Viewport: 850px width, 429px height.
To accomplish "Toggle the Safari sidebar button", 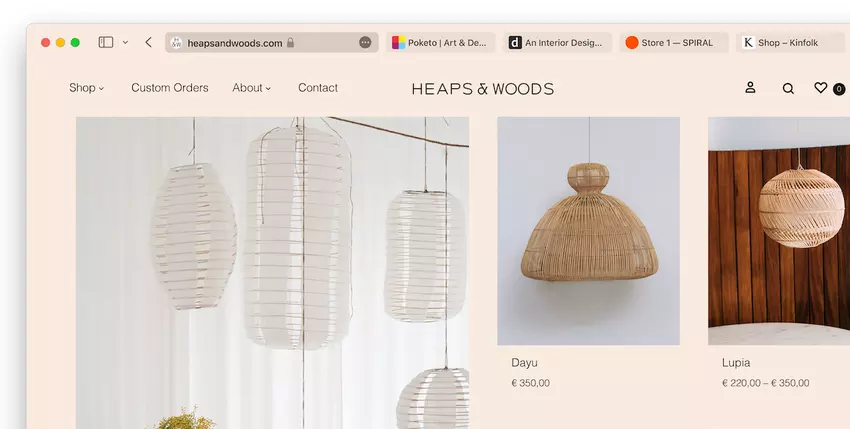I will coord(106,43).
